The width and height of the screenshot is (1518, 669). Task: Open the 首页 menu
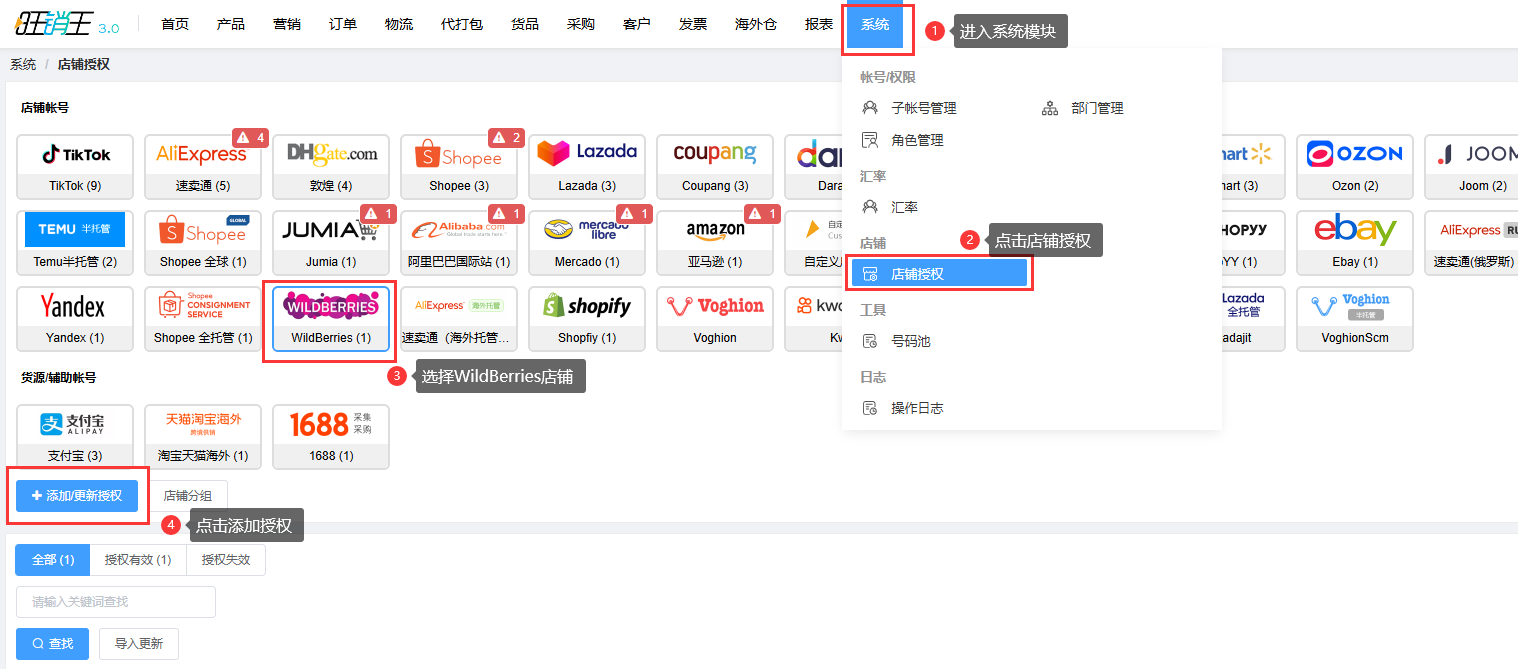click(175, 24)
